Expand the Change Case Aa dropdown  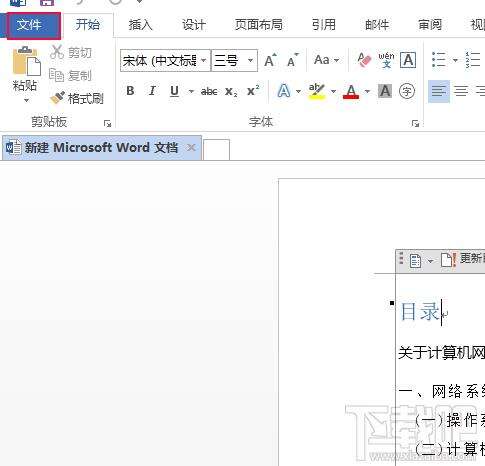click(x=327, y=60)
